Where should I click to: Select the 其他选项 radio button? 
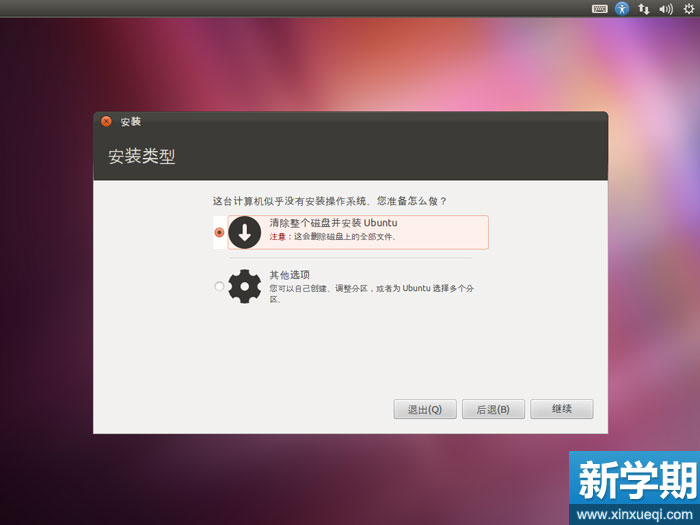click(x=219, y=286)
